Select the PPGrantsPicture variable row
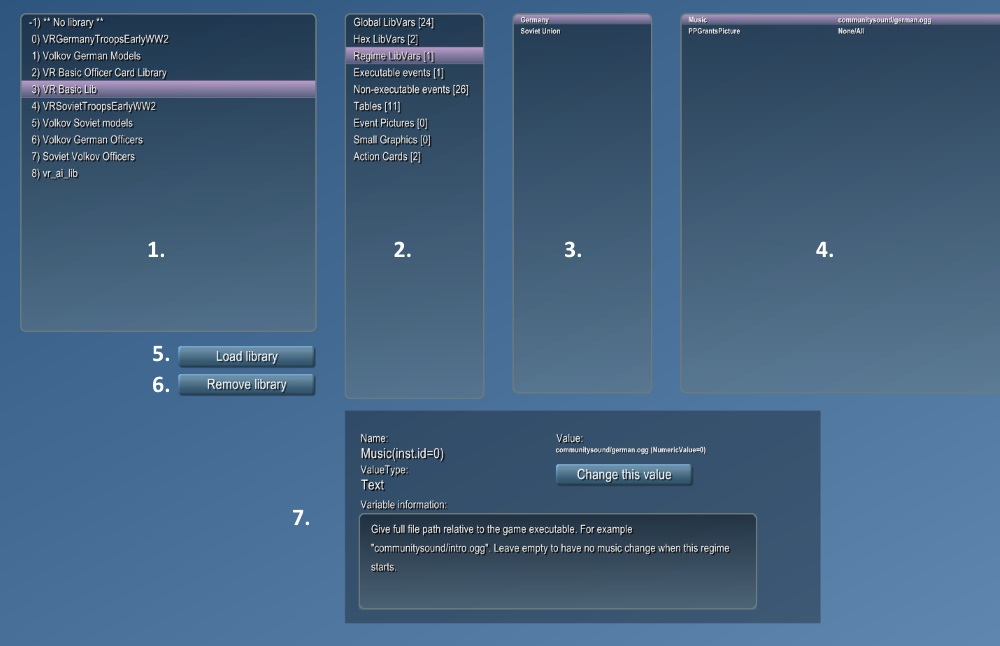This screenshot has height=646, width=1000. pyautogui.click(x=714, y=31)
